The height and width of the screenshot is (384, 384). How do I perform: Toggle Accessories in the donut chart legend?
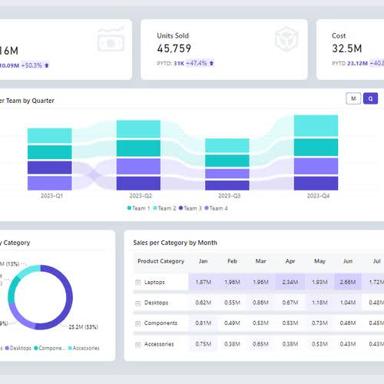pos(84,348)
